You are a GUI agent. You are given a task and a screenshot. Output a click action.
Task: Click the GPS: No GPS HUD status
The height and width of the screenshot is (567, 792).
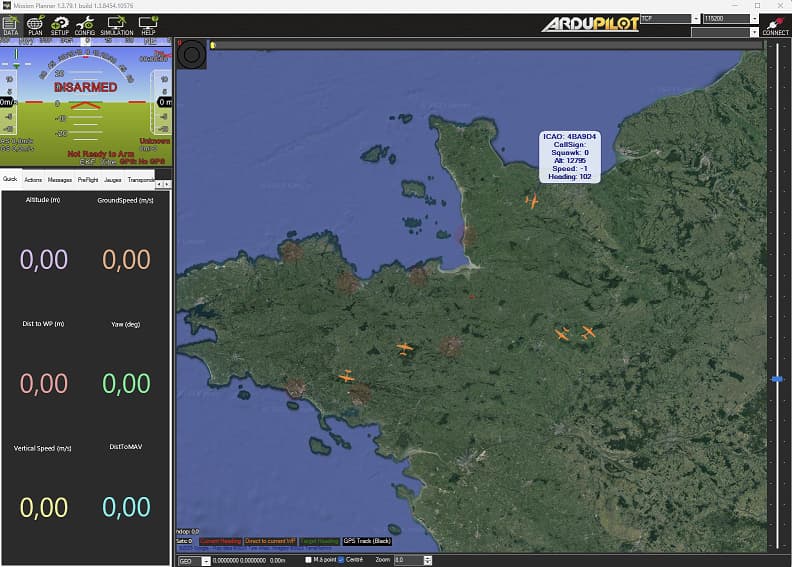pyautogui.click(x=142, y=162)
